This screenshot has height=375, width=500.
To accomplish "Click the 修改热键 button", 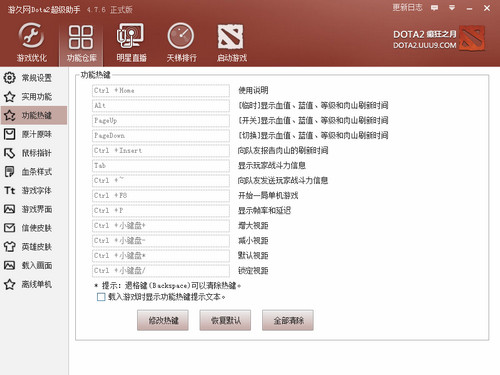I will pos(163,320).
